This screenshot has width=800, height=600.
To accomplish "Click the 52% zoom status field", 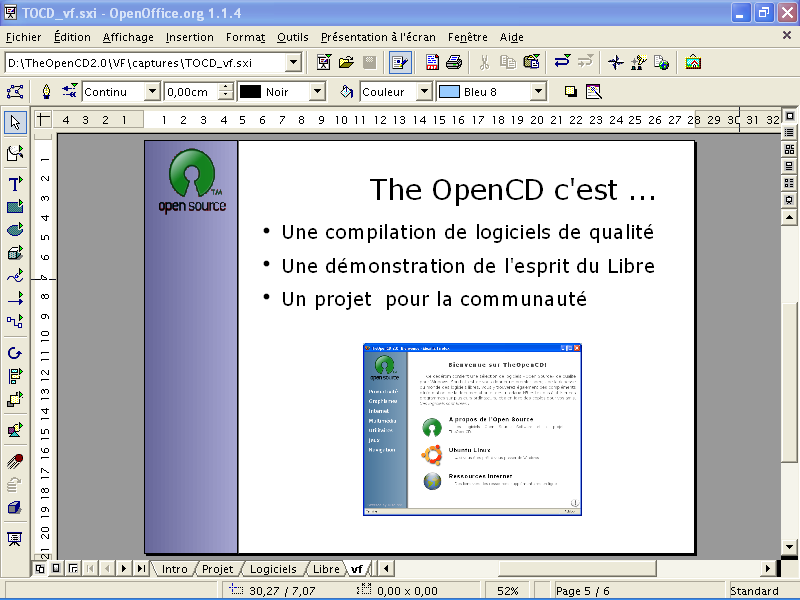I will point(508,591).
